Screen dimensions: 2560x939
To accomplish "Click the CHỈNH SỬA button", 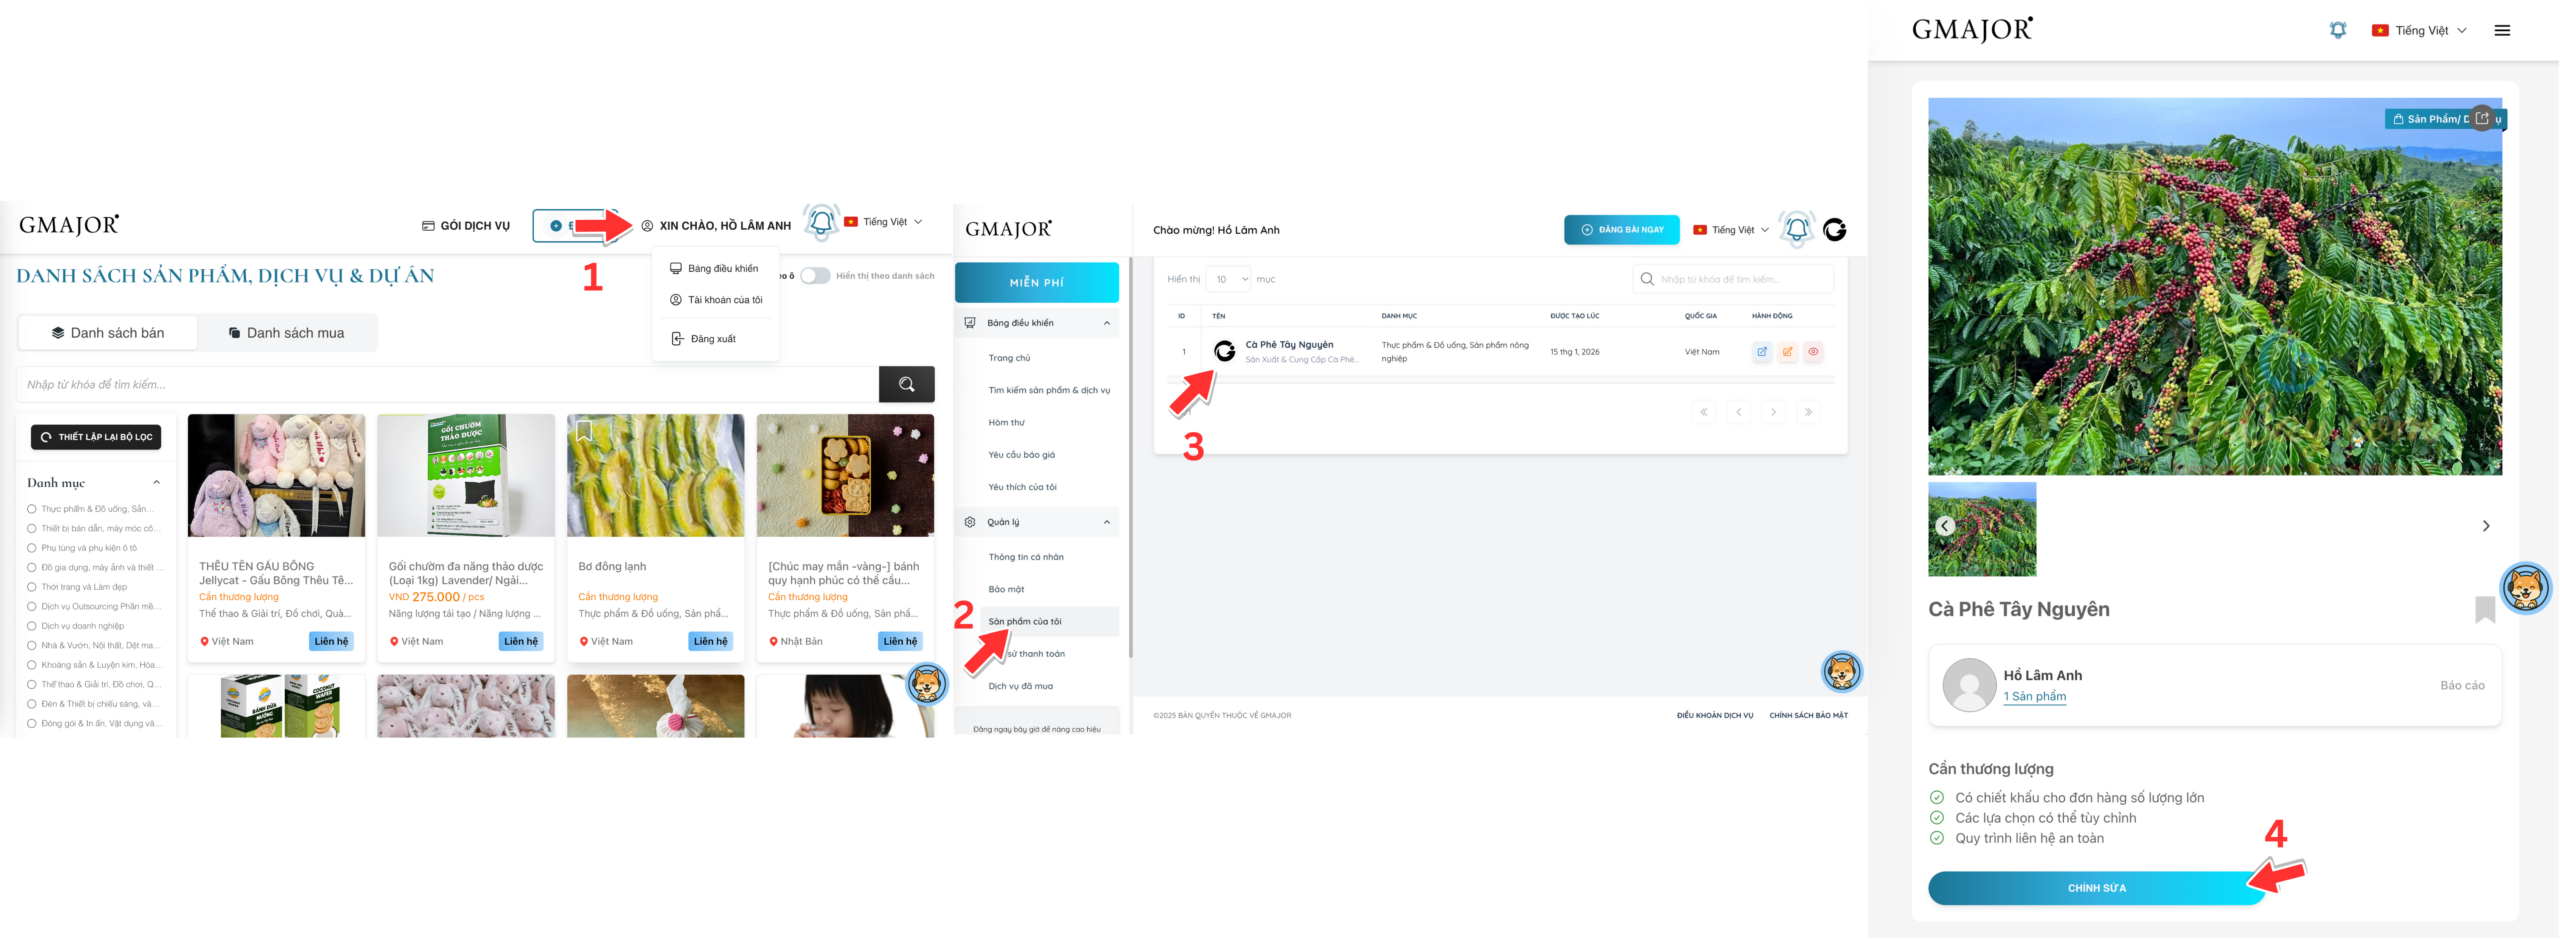I will (x=2096, y=888).
